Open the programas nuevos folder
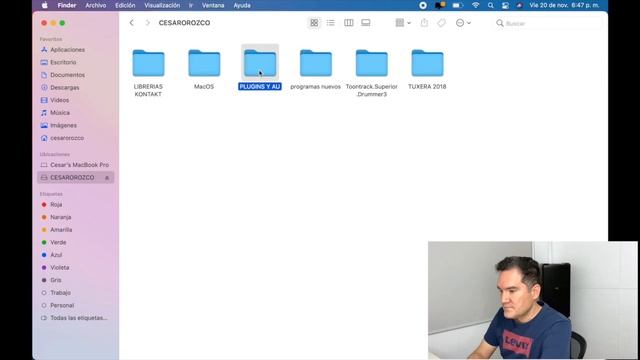The width and height of the screenshot is (640, 360). [316, 63]
